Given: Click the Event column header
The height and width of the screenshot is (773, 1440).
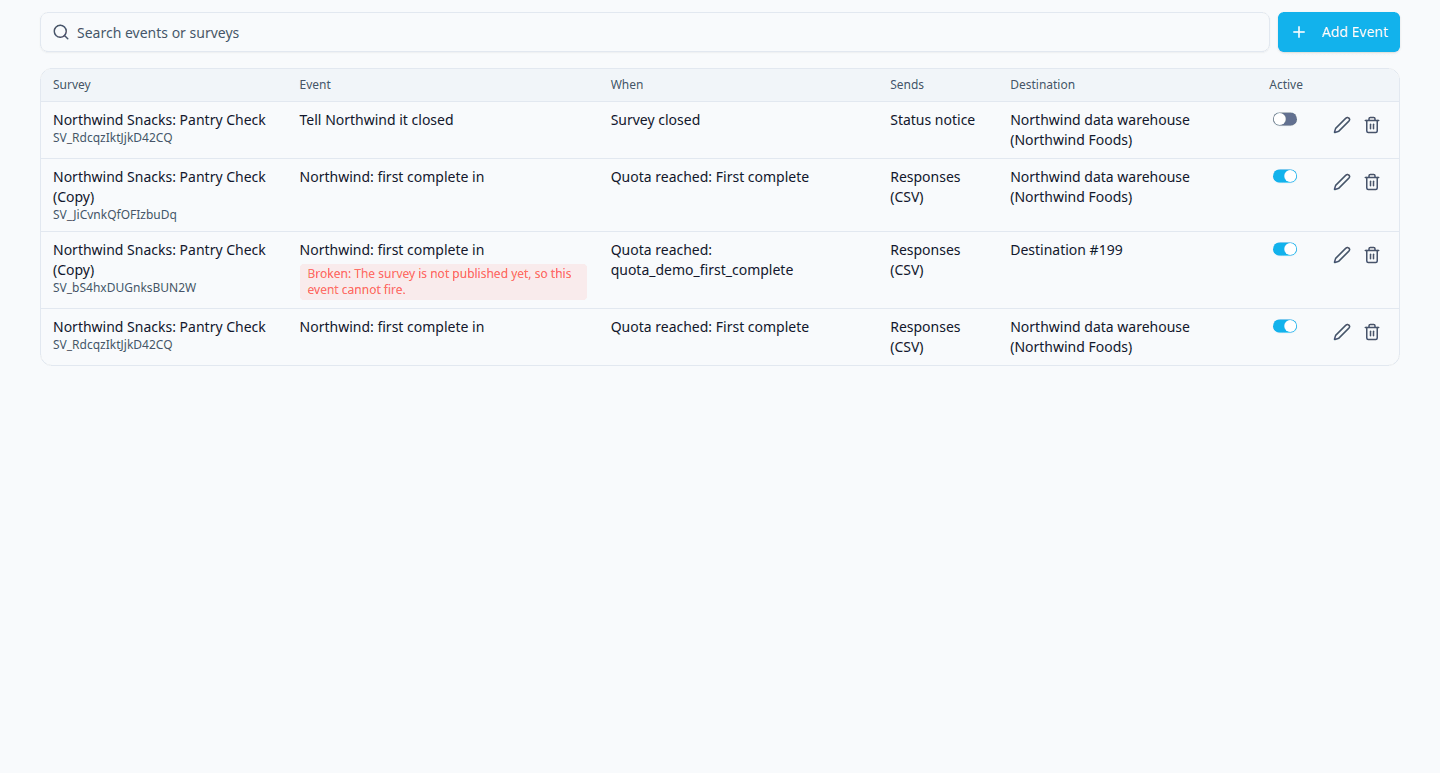Looking at the screenshot, I should [315, 85].
